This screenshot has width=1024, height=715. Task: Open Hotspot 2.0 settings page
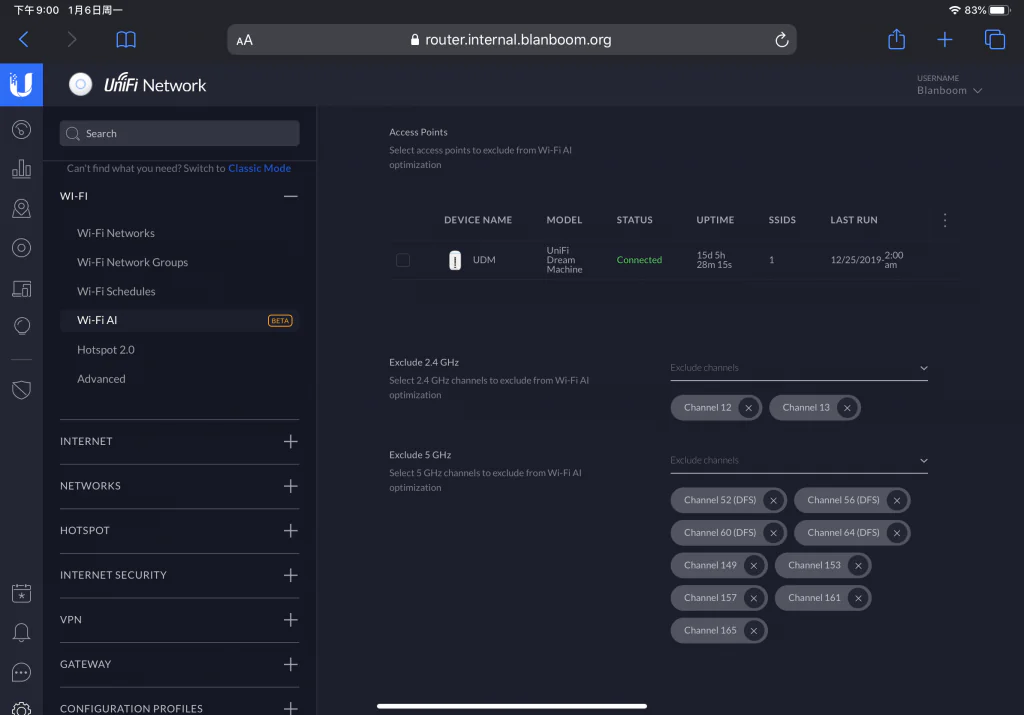106,350
